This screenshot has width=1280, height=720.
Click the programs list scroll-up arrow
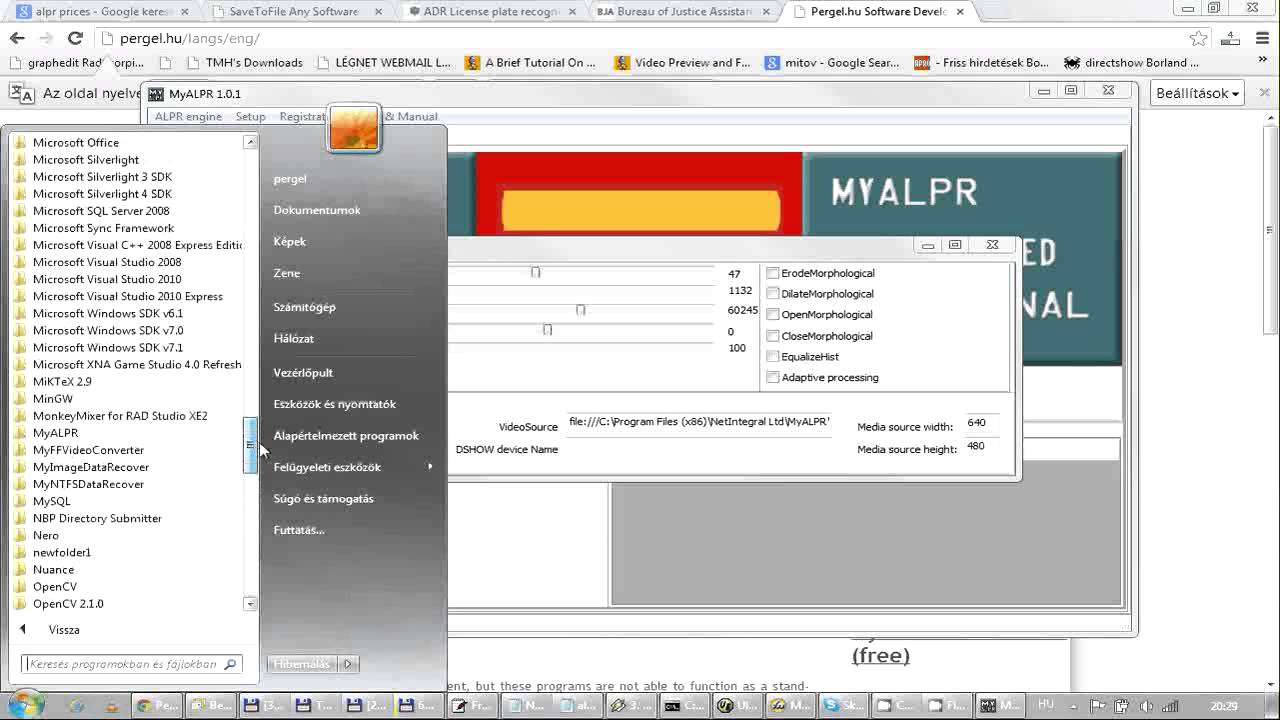250,142
